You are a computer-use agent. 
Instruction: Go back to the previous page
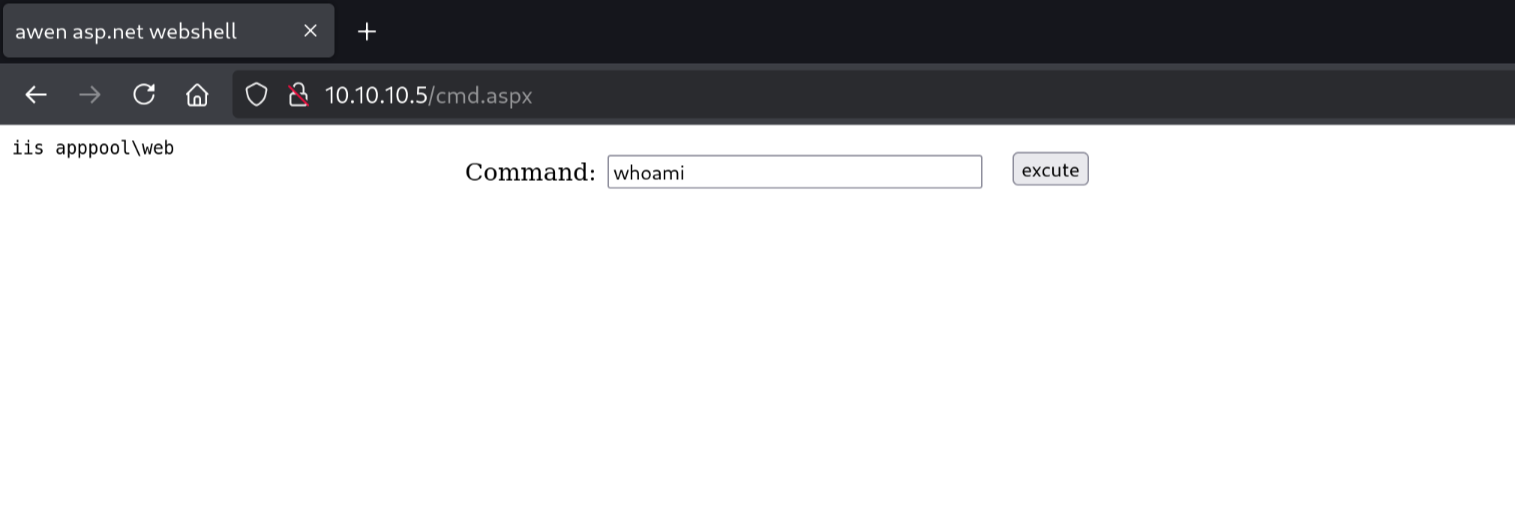[36, 95]
